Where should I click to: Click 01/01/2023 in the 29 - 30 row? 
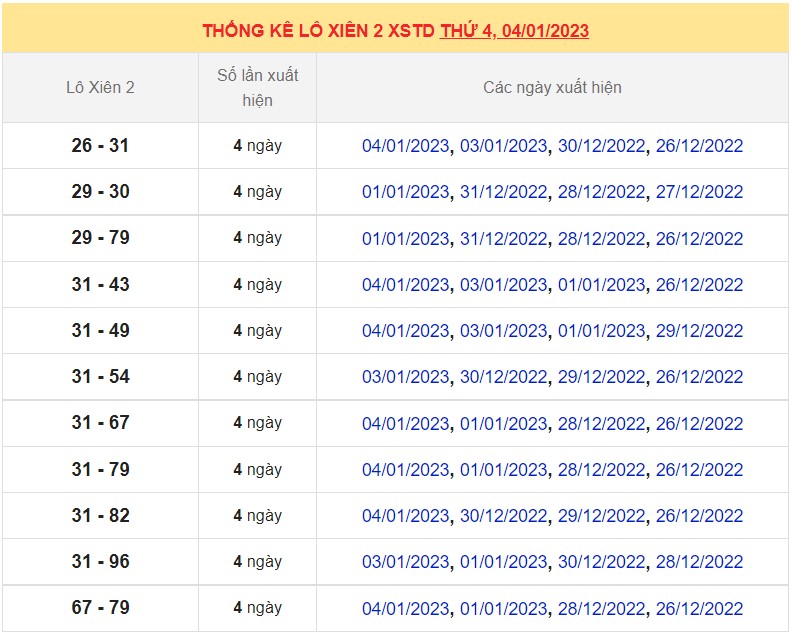[405, 192]
